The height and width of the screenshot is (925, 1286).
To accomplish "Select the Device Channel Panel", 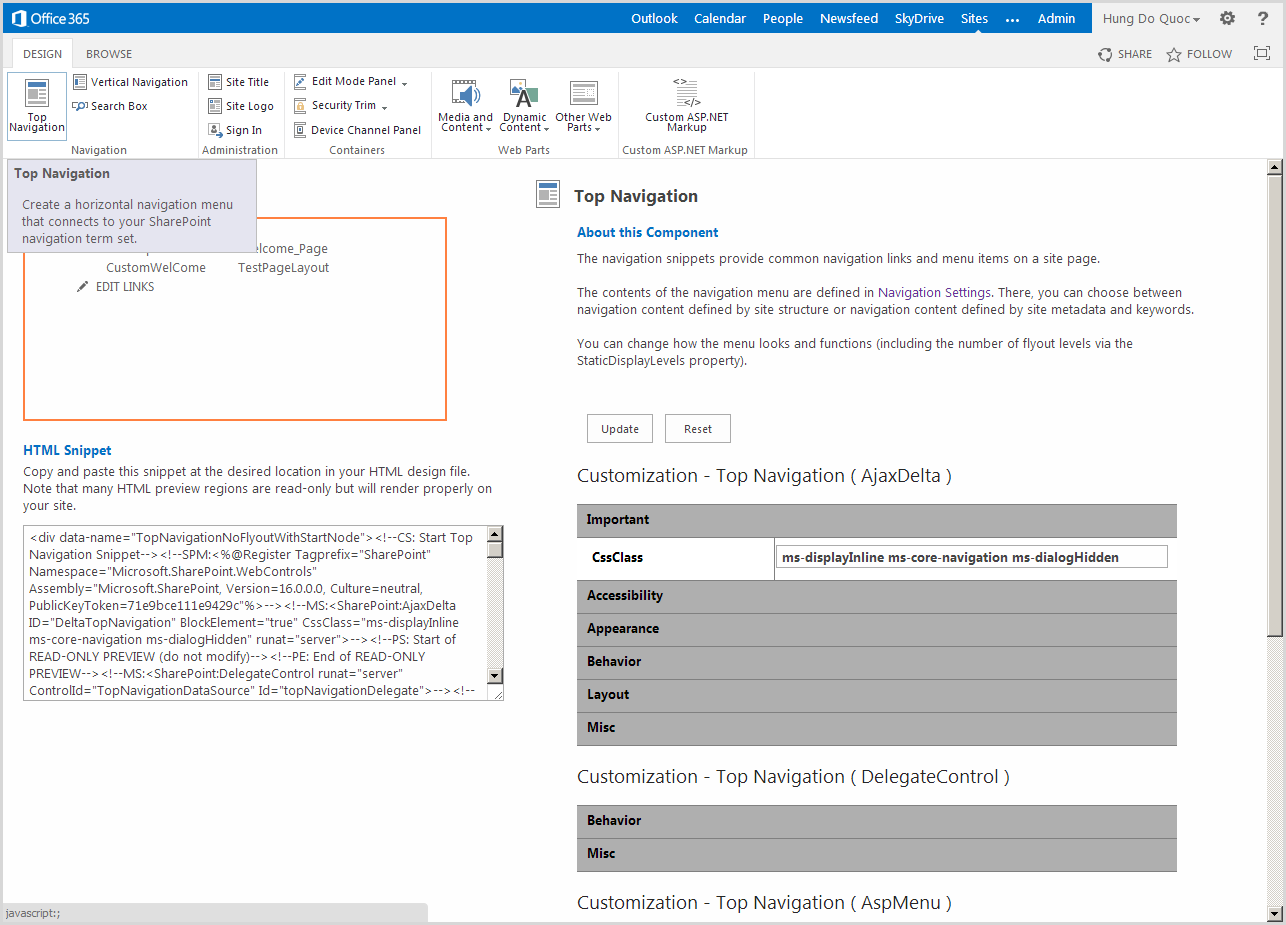I will (357, 130).
